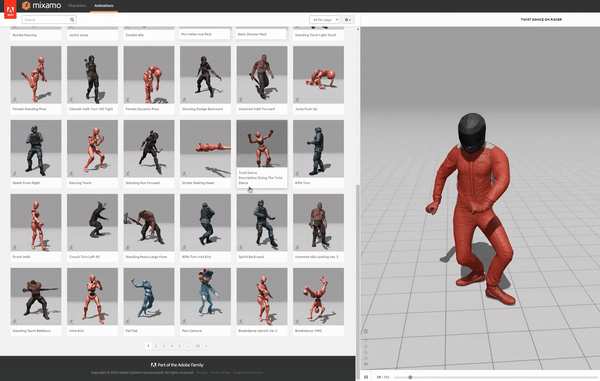This screenshot has height=381, width=600.
Task: Click the next page arrow
Action: pos(206,346)
